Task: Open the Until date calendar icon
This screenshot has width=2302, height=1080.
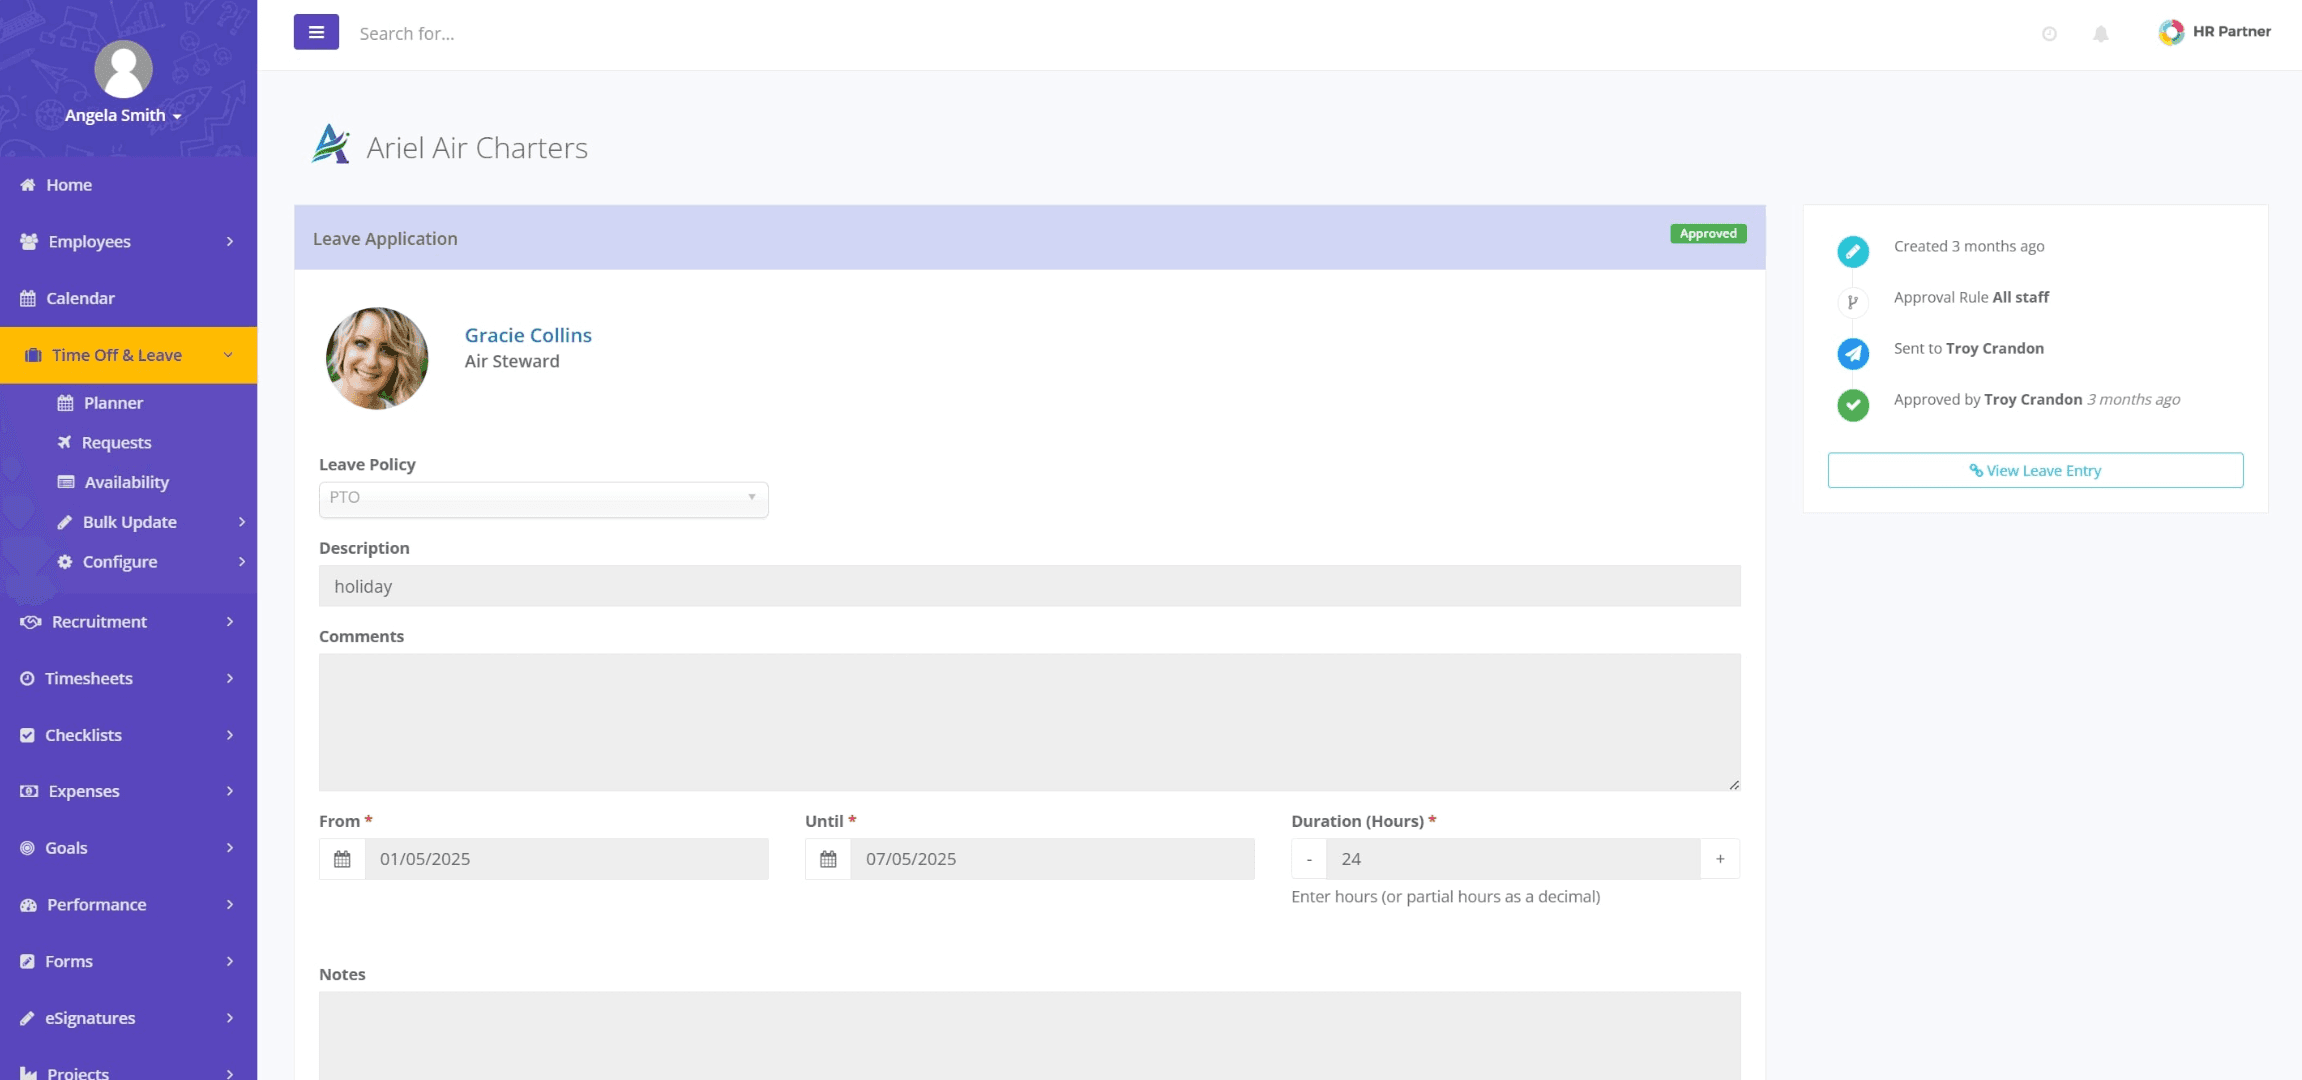Action: [828, 859]
